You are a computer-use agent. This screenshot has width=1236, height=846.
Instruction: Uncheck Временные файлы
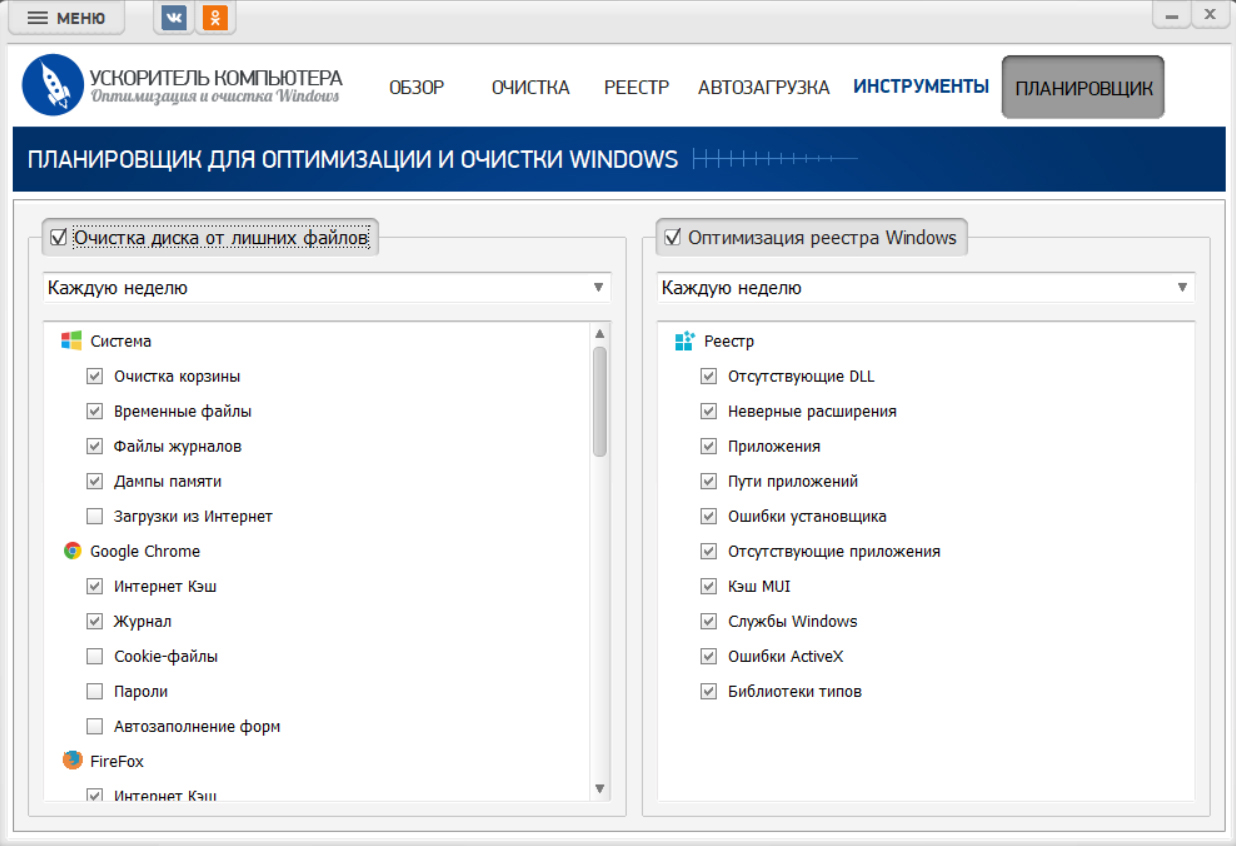(x=95, y=412)
